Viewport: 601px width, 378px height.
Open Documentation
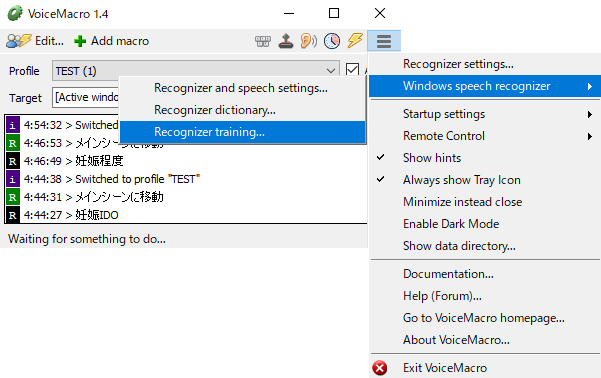(485, 274)
